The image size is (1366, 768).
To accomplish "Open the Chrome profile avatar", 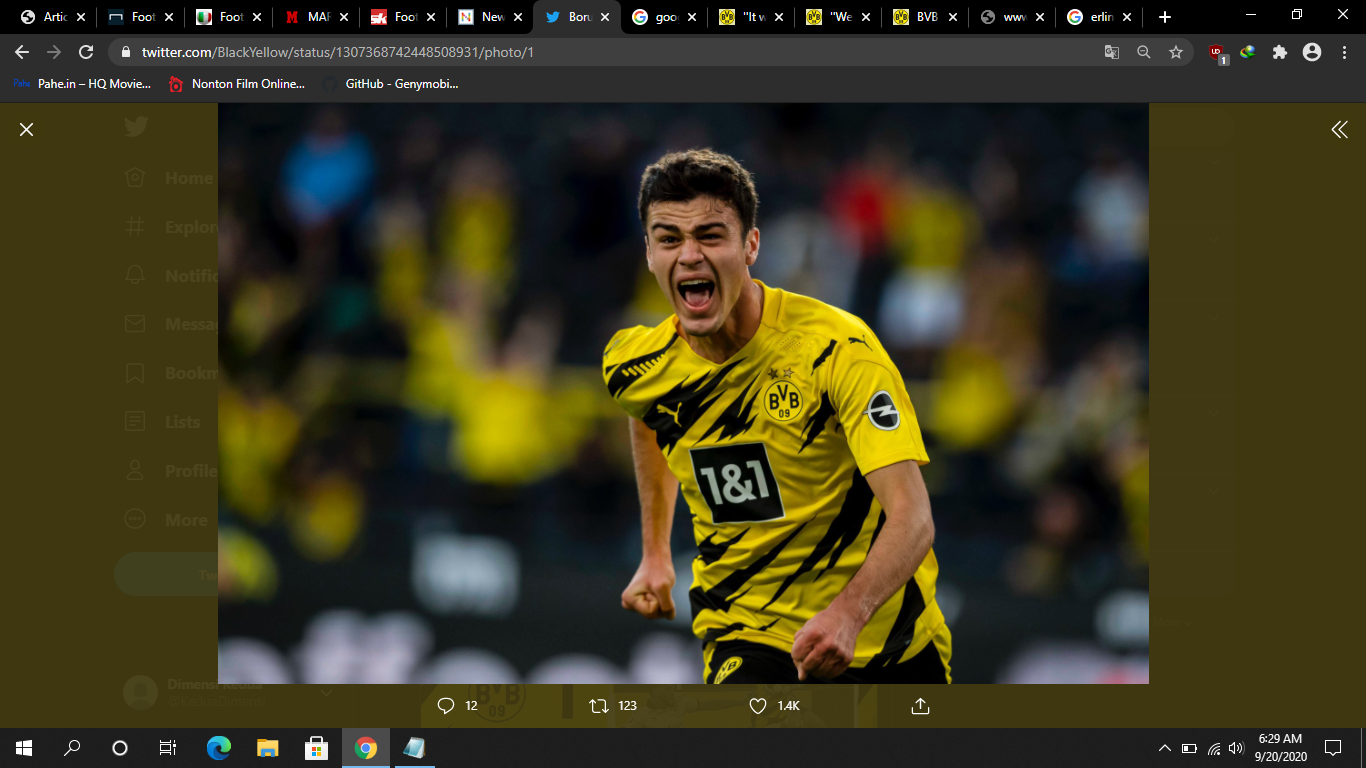I will [x=1312, y=52].
